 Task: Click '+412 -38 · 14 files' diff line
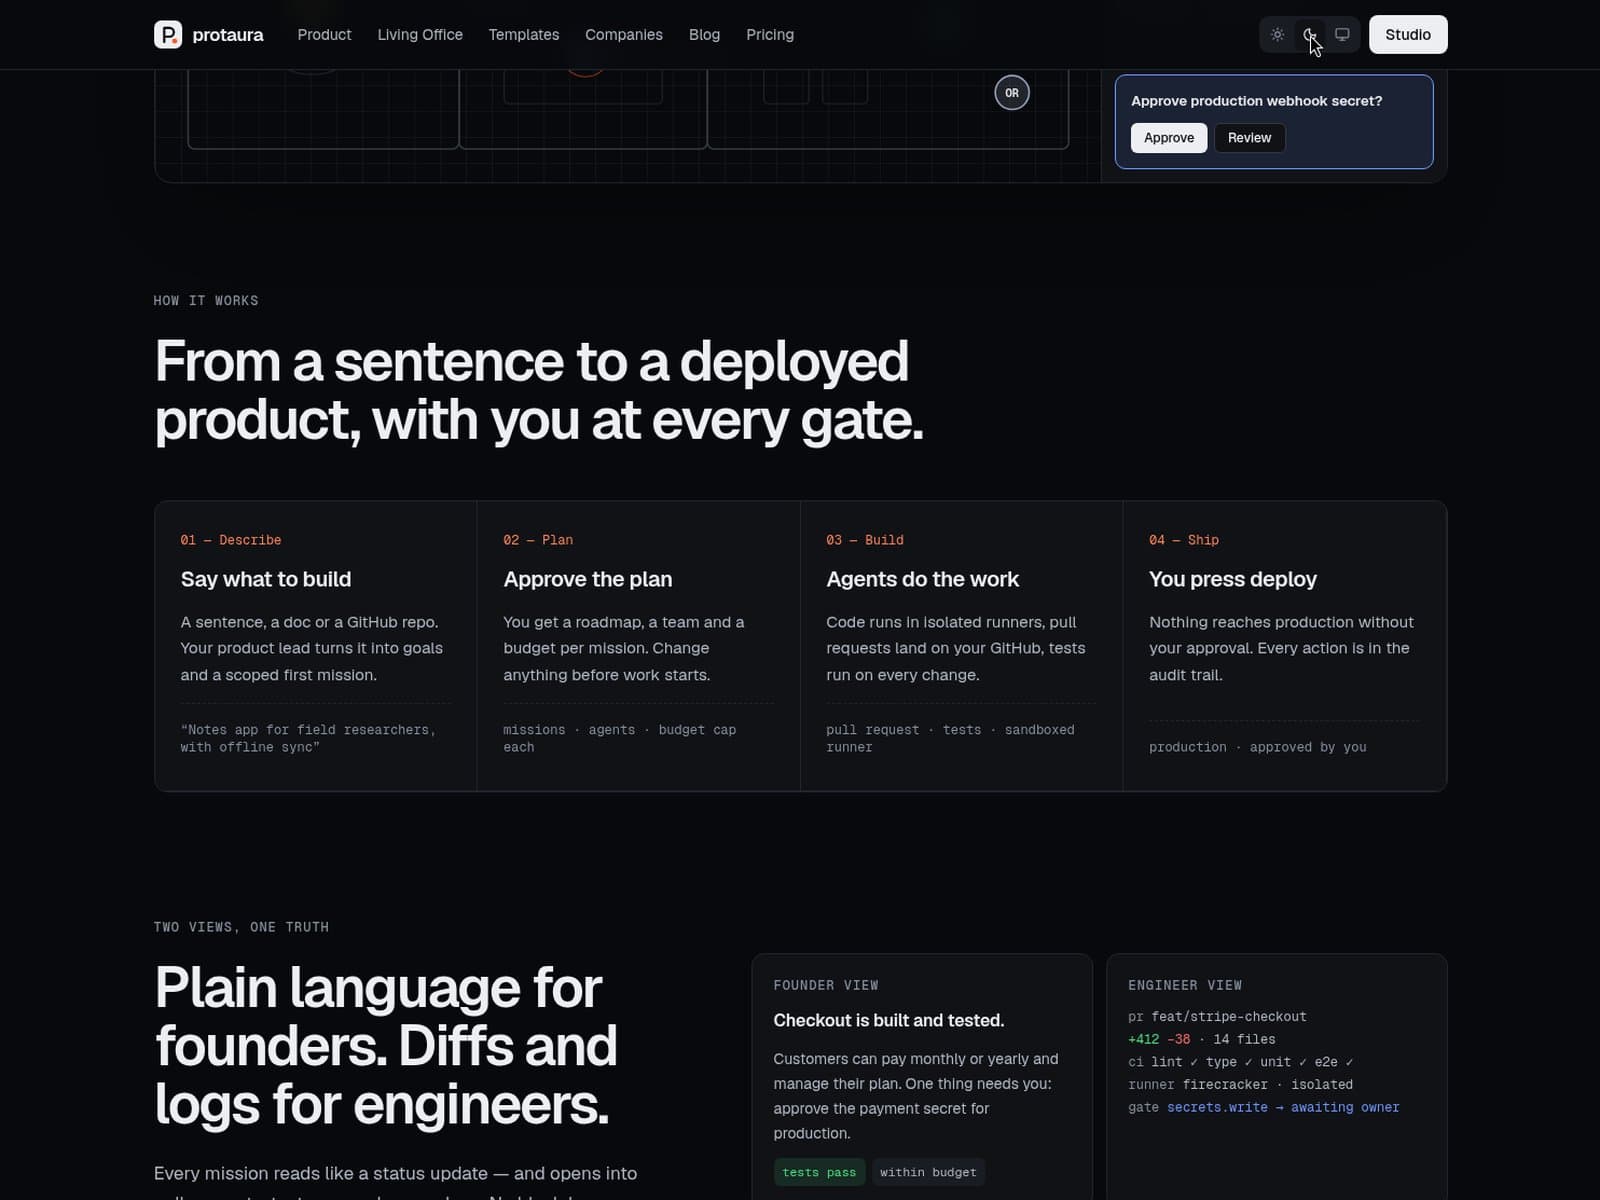(x=1202, y=1040)
